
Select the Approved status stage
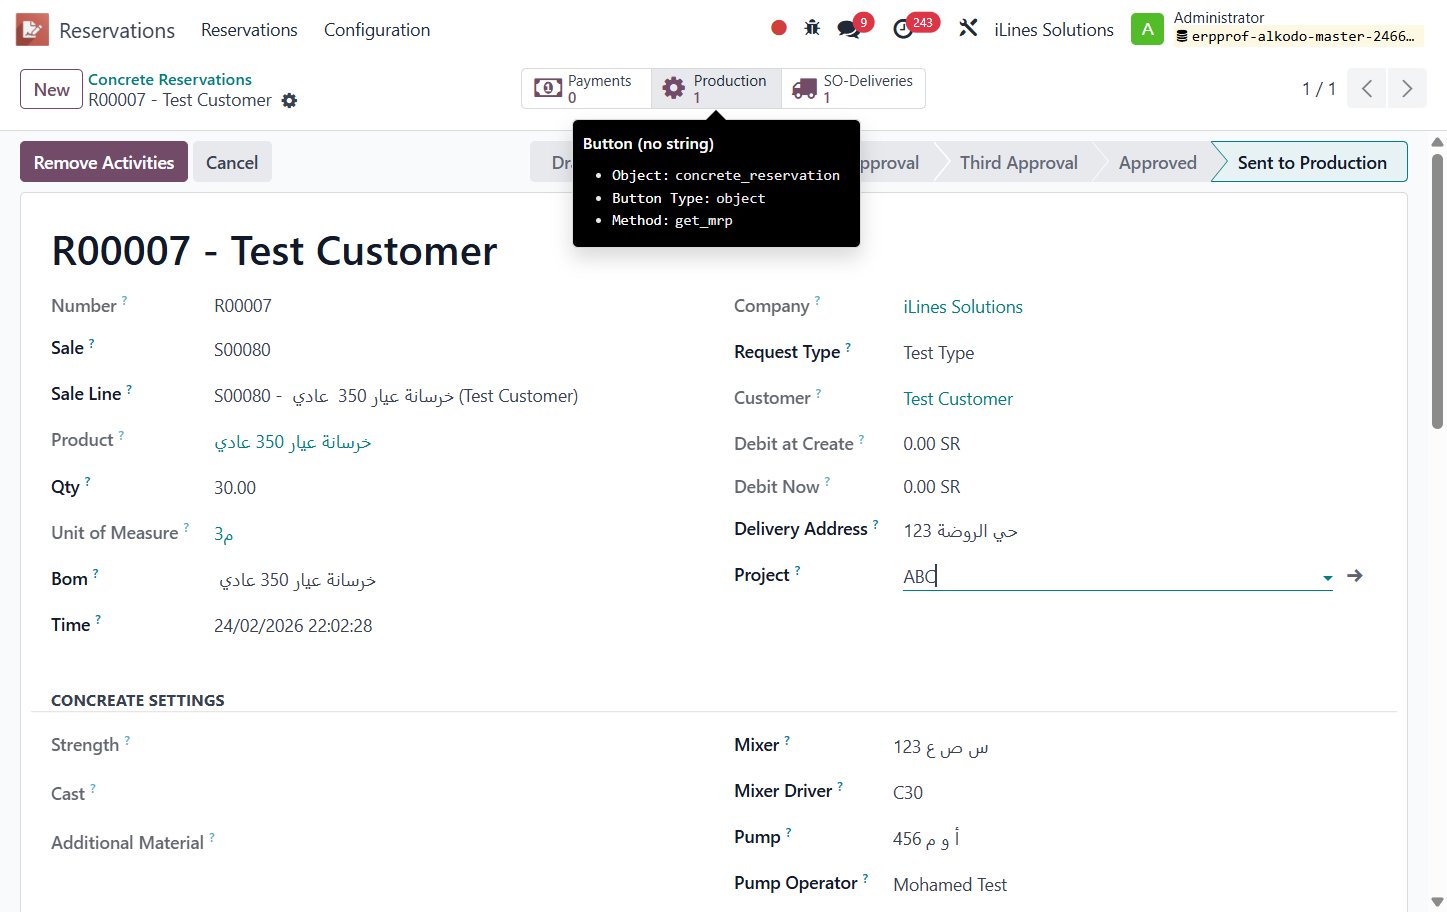(1157, 162)
